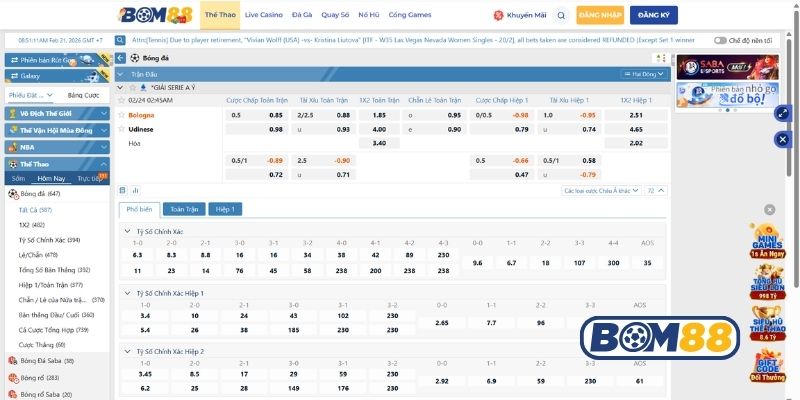This screenshot has width=800, height=400.
Task: Open Siêu Hũ Thể Thao icon
Action: point(767,323)
